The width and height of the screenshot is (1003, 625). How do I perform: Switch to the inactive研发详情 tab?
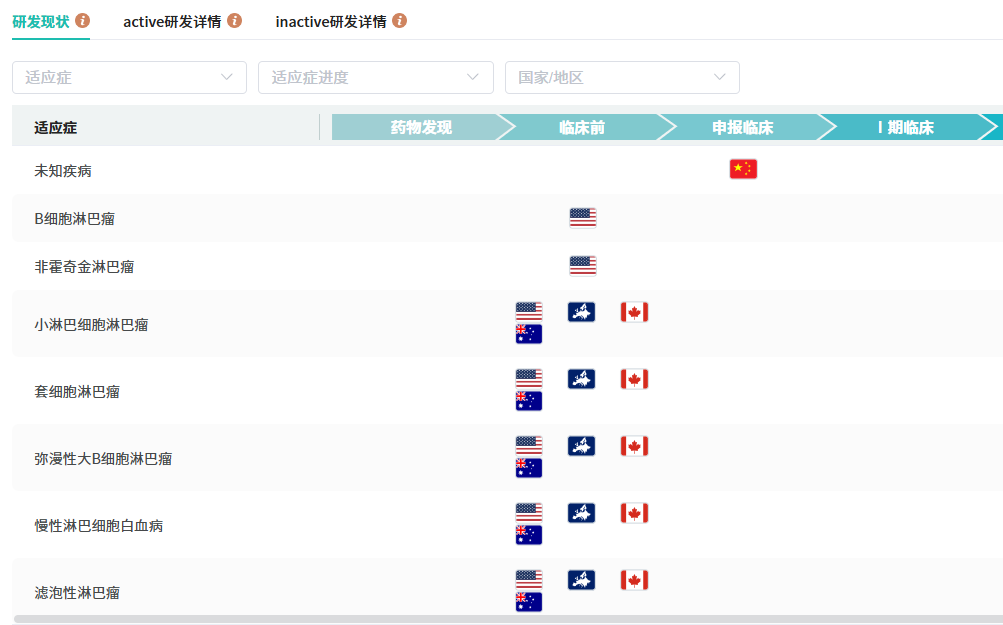tap(331, 22)
